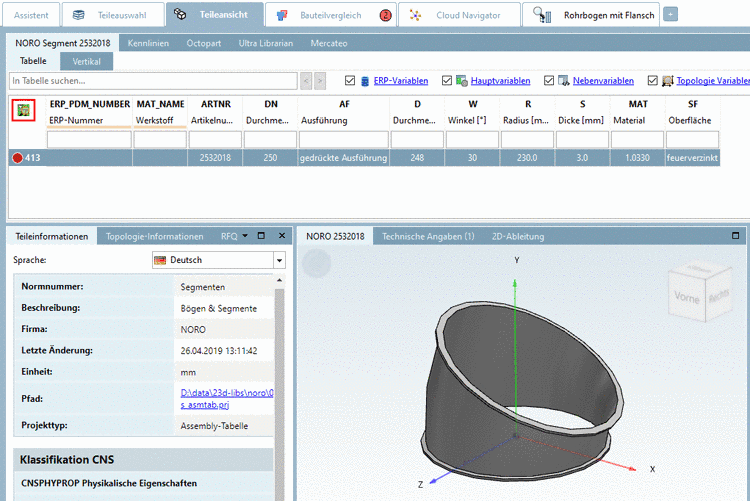The height and width of the screenshot is (501, 750).
Task: Open the Pfad project file link
Action: pos(227,399)
